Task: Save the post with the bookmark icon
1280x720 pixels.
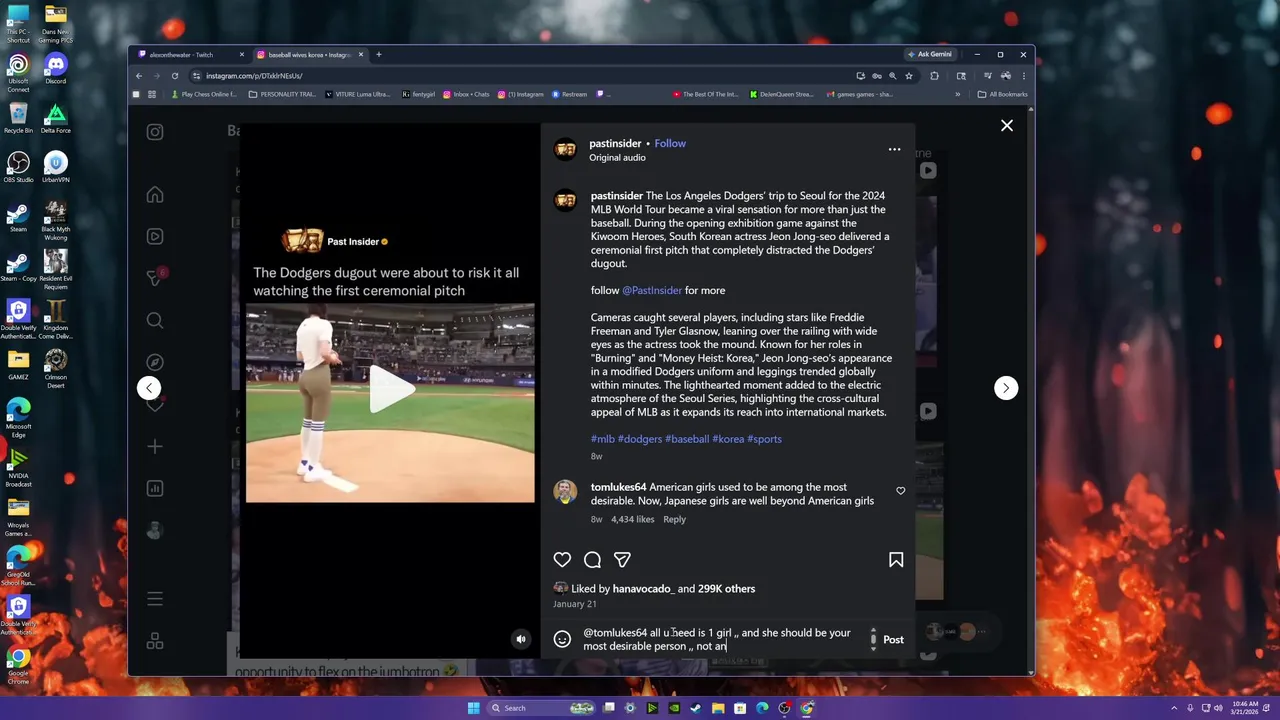Action: 896,560
